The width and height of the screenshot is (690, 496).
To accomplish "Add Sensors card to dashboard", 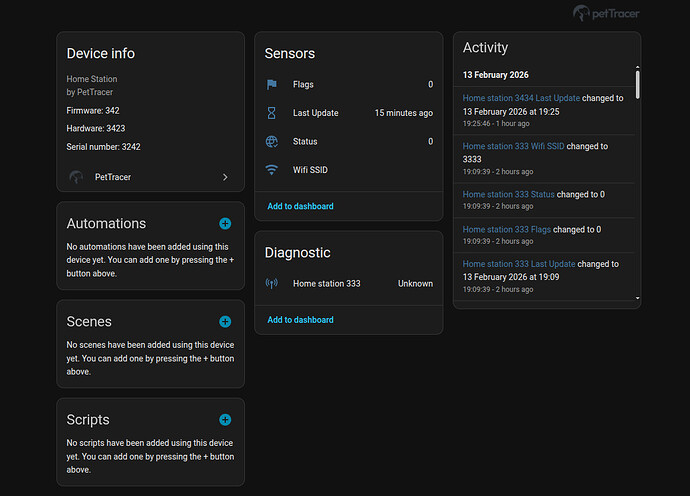I will pyautogui.click(x=300, y=206).
